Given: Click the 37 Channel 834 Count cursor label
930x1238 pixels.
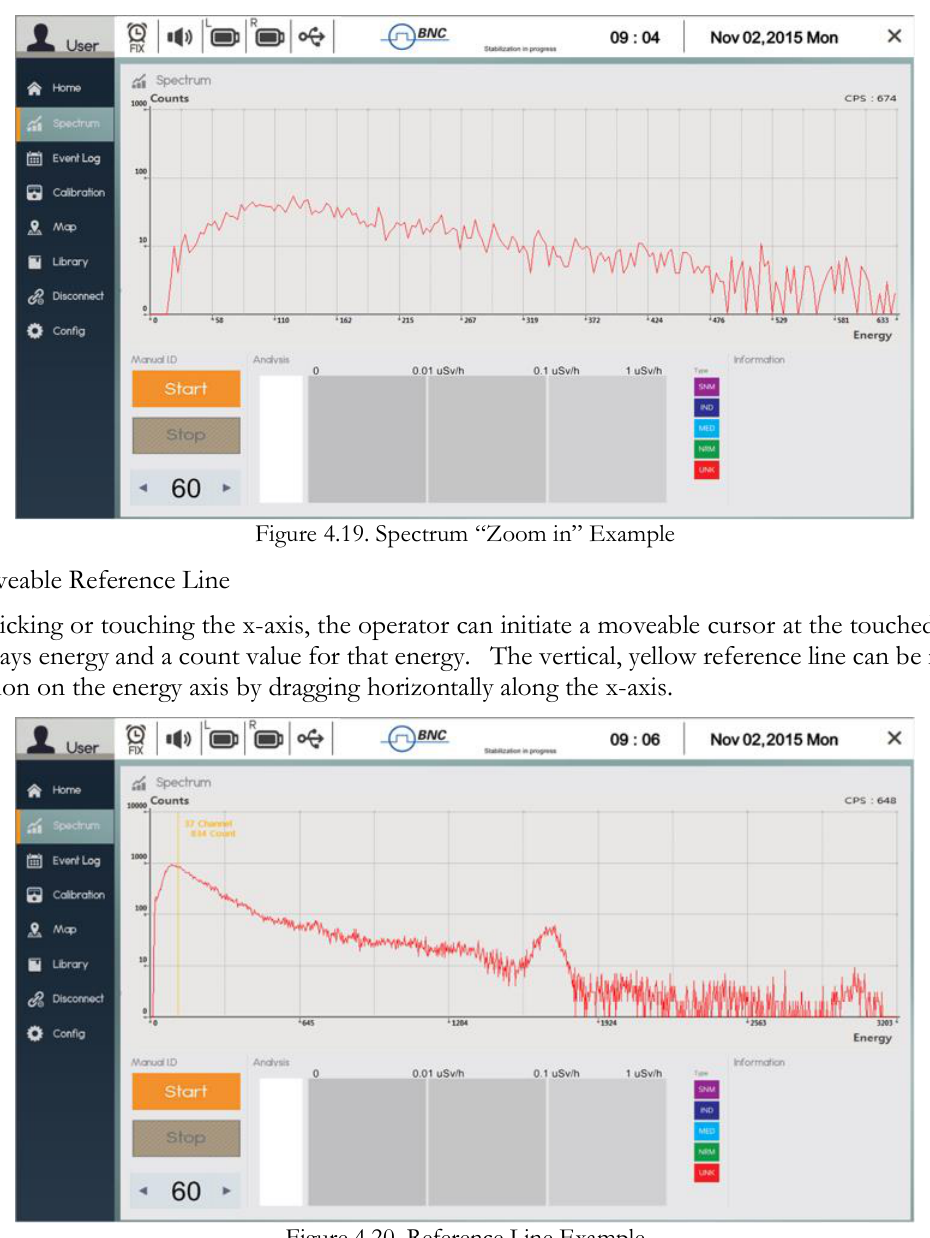Looking at the screenshot, I should pyautogui.click(x=209, y=828).
